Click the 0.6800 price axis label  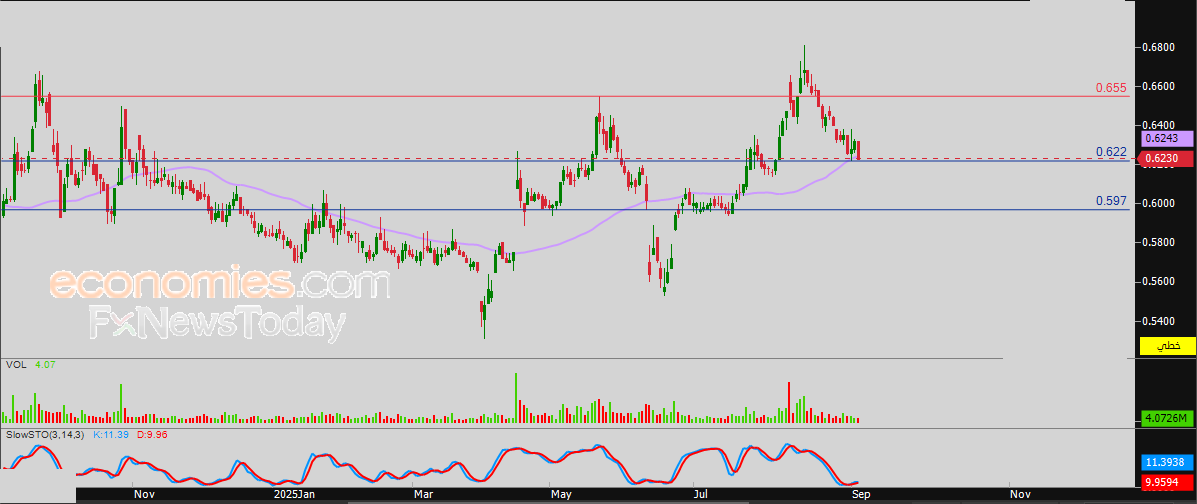pos(1158,48)
